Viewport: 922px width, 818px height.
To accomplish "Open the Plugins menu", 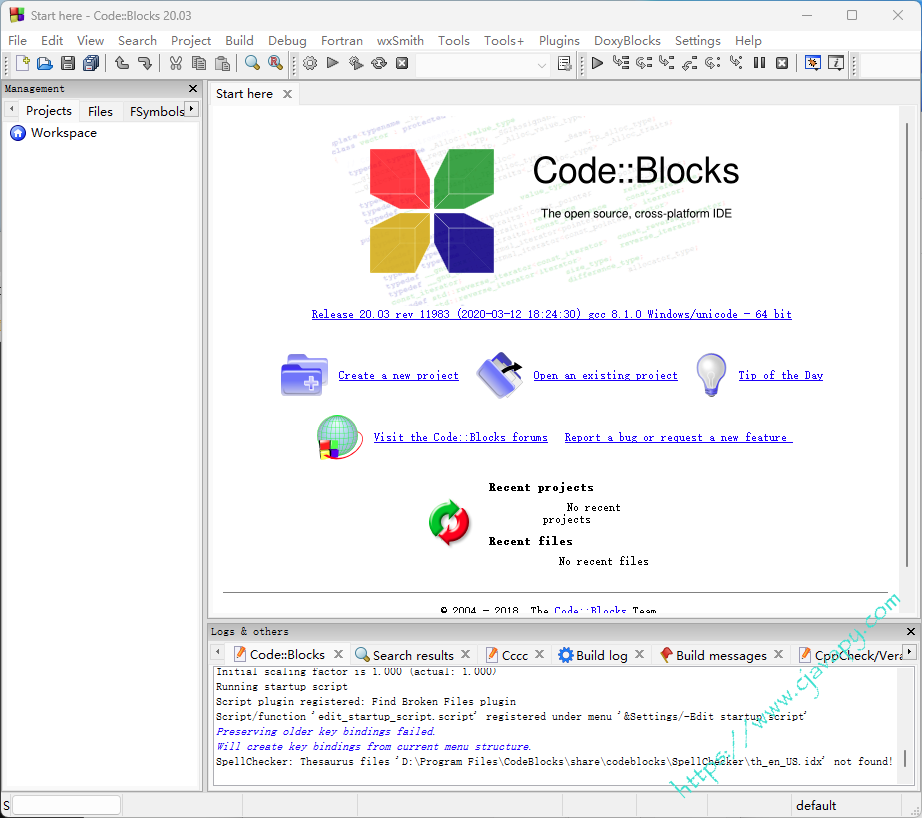I will pos(559,41).
